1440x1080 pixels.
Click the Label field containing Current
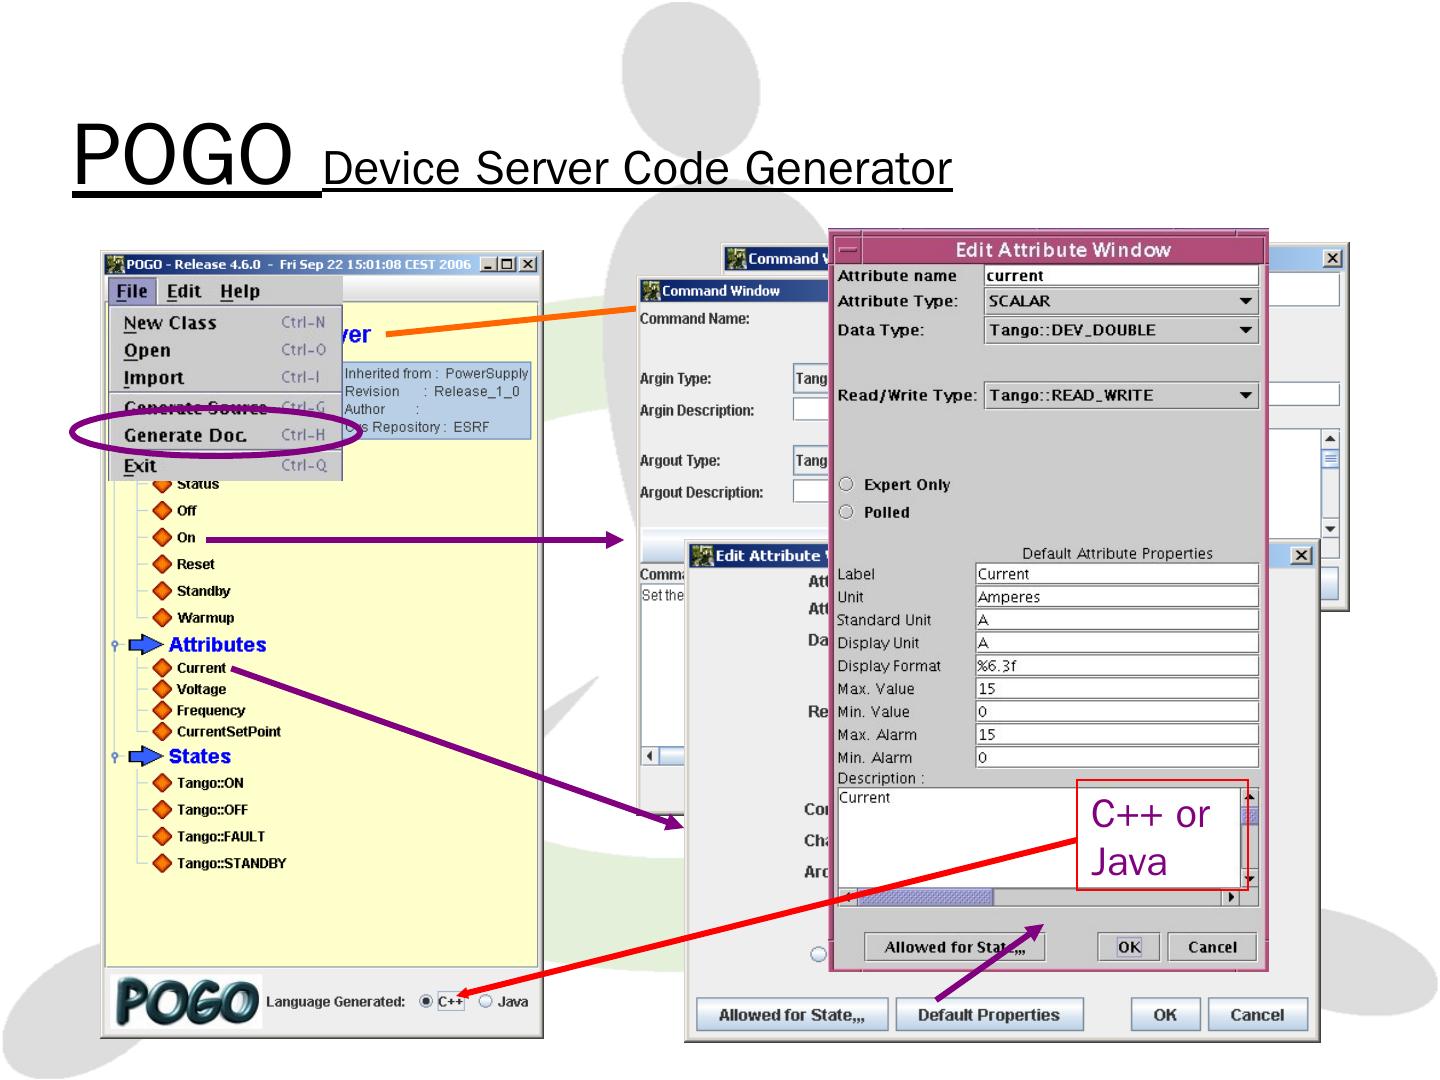click(1117, 574)
